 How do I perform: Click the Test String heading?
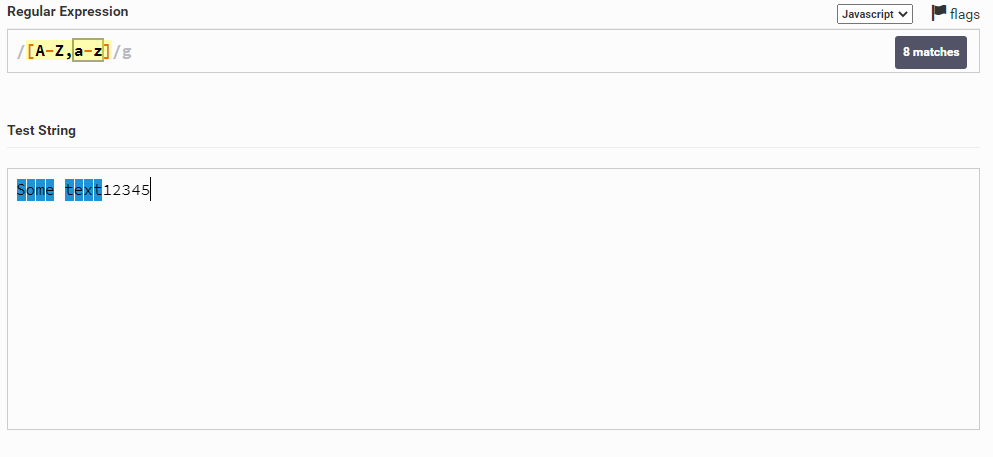click(x=41, y=130)
